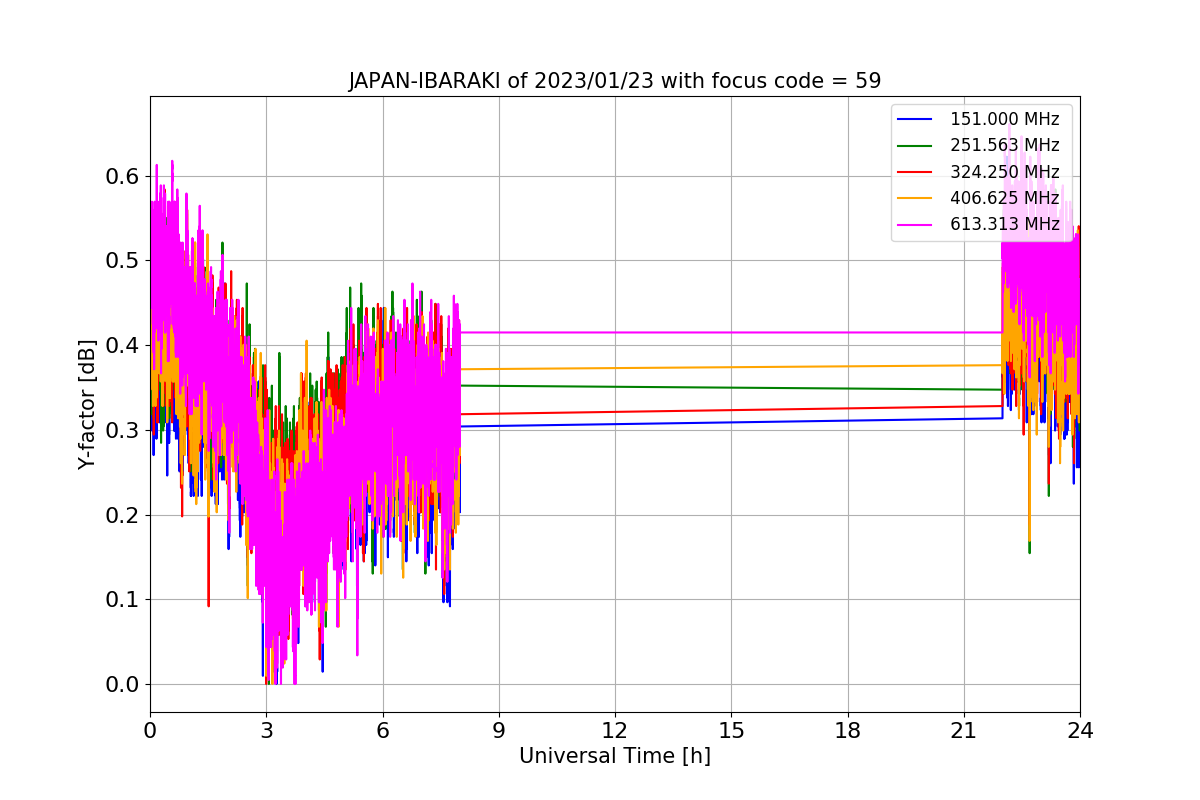Click the x-axis tick label 15
This screenshot has height=800, width=1200.
(731, 730)
